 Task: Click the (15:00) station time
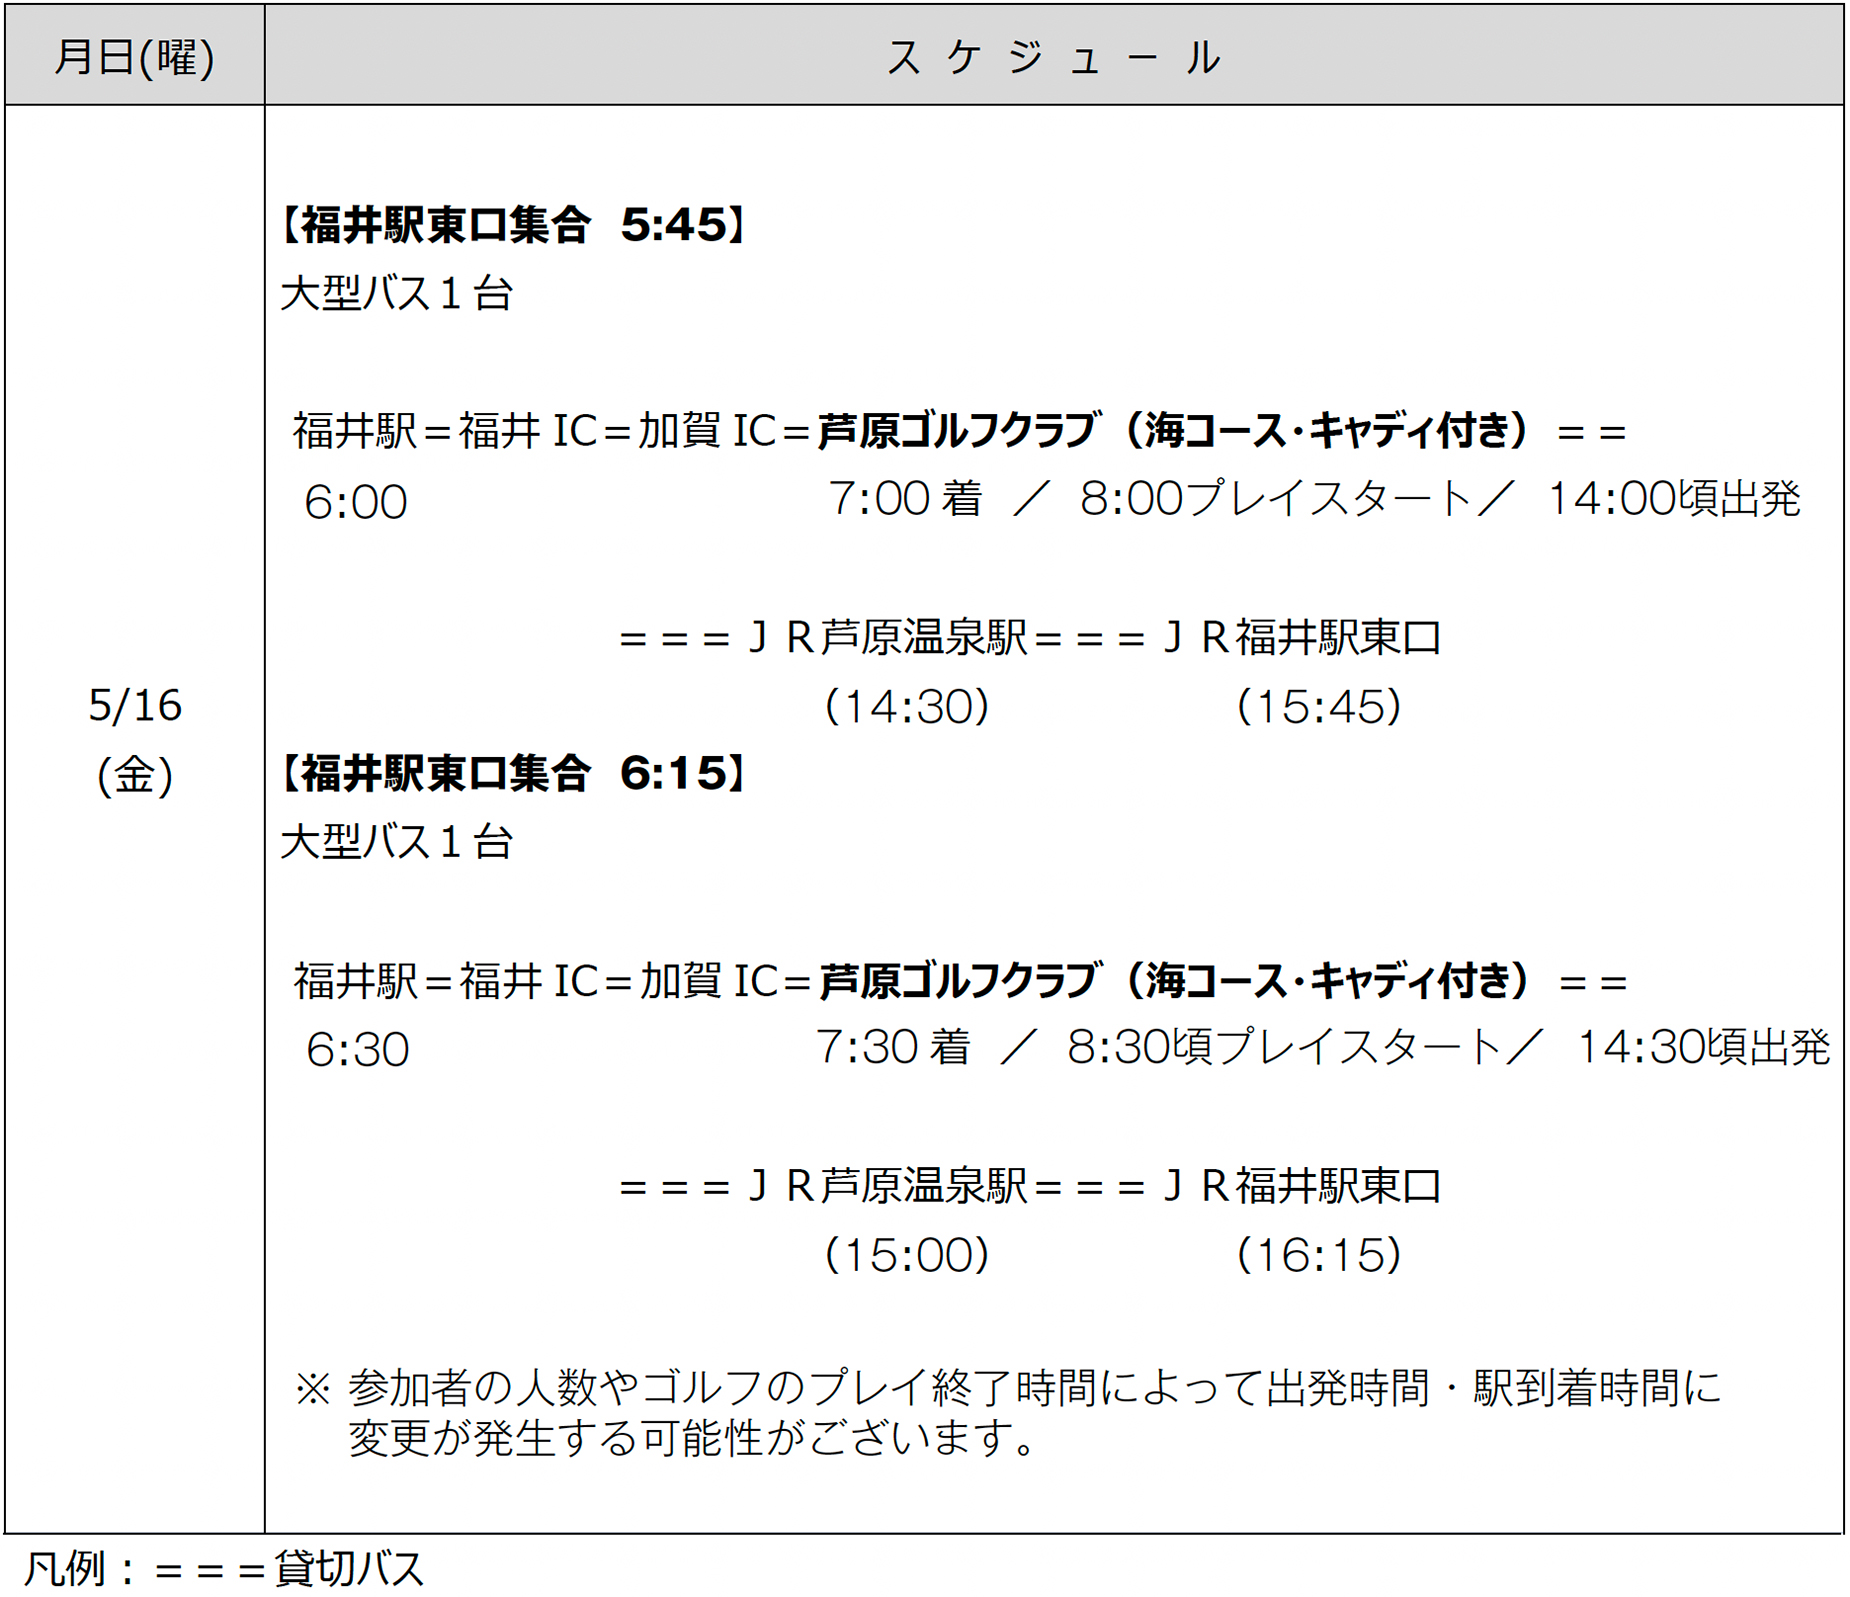[907, 1255]
